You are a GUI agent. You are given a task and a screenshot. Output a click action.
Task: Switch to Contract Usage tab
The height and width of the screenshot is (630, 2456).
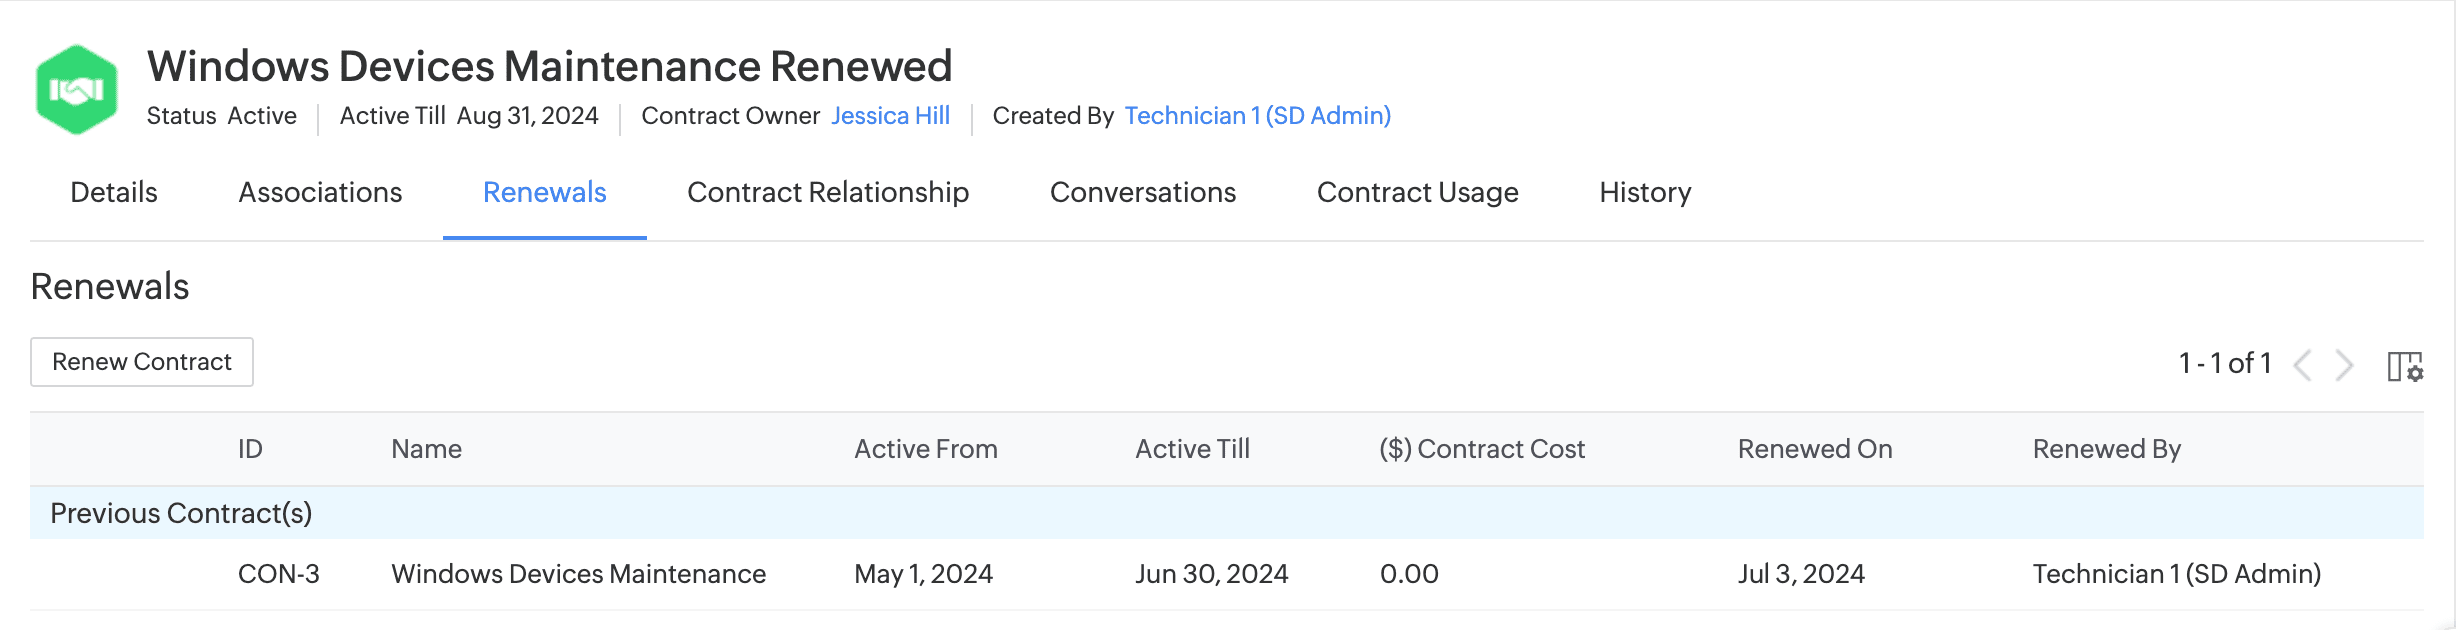tap(1417, 192)
